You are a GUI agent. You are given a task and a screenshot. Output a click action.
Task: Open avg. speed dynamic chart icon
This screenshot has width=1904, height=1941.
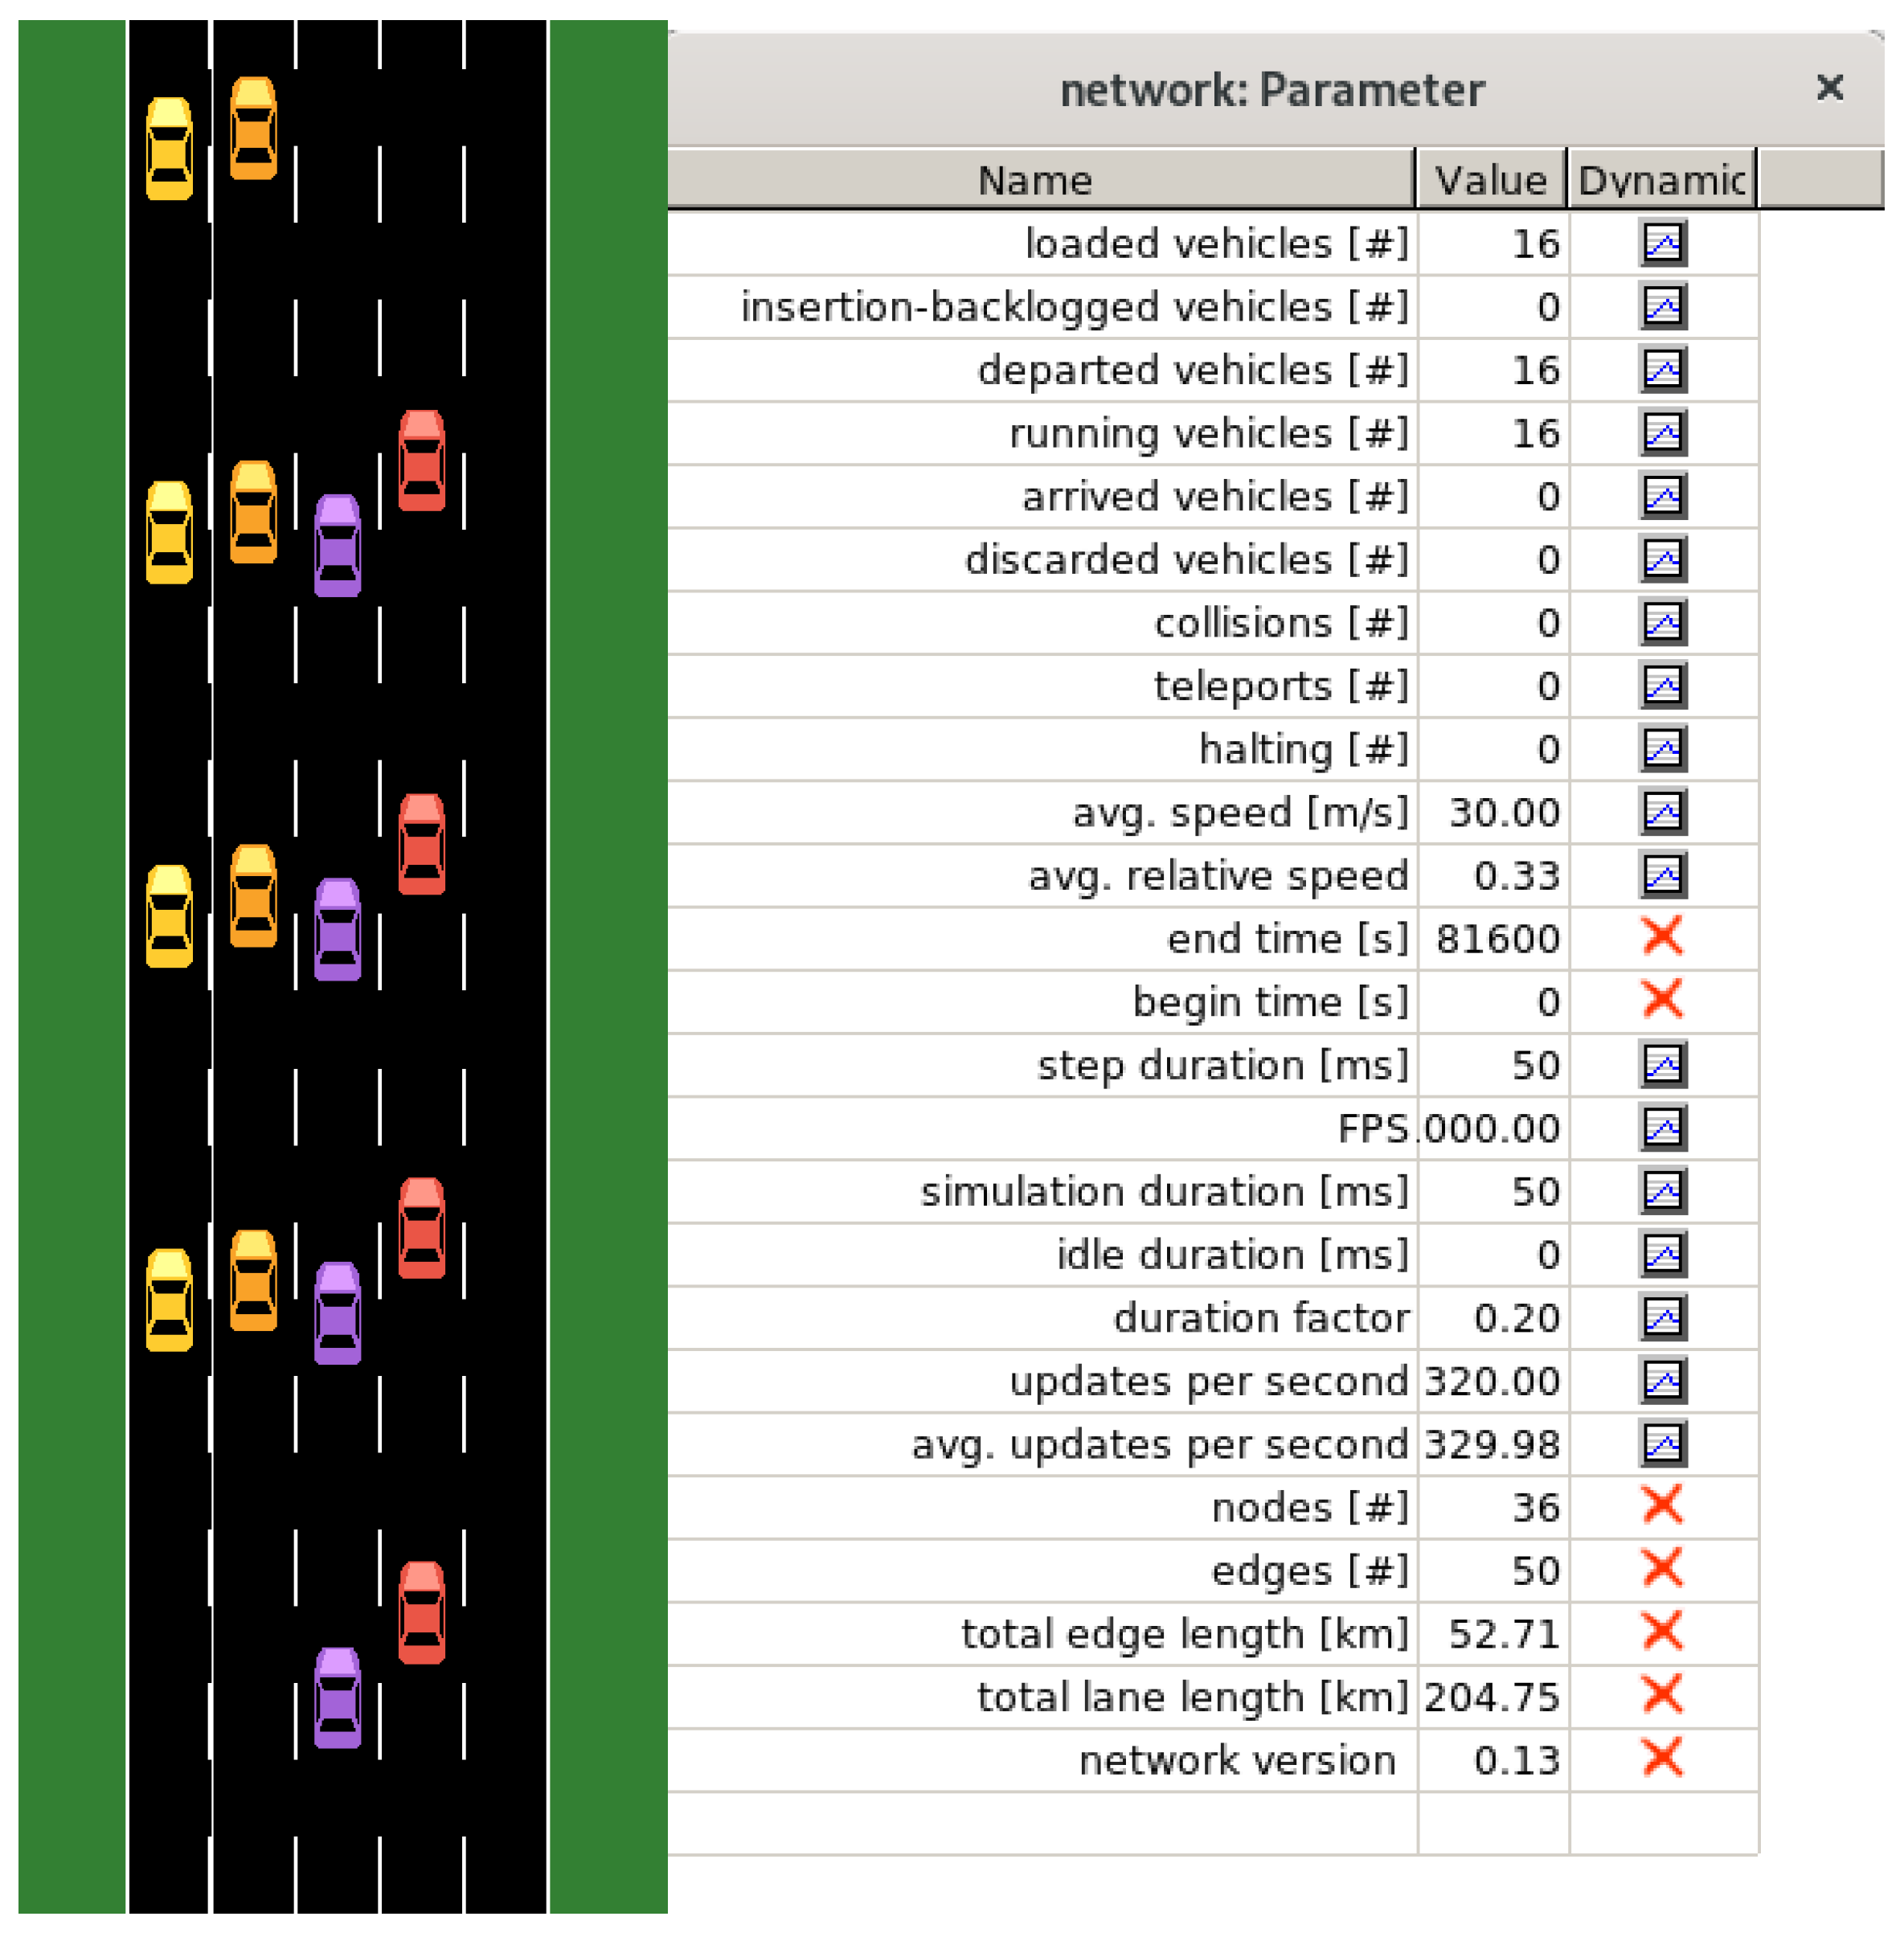pyautogui.click(x=1662, y=812)
